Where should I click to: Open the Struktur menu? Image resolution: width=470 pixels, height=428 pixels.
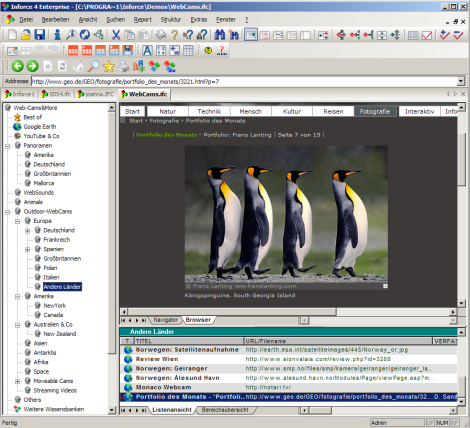(171, 20)
